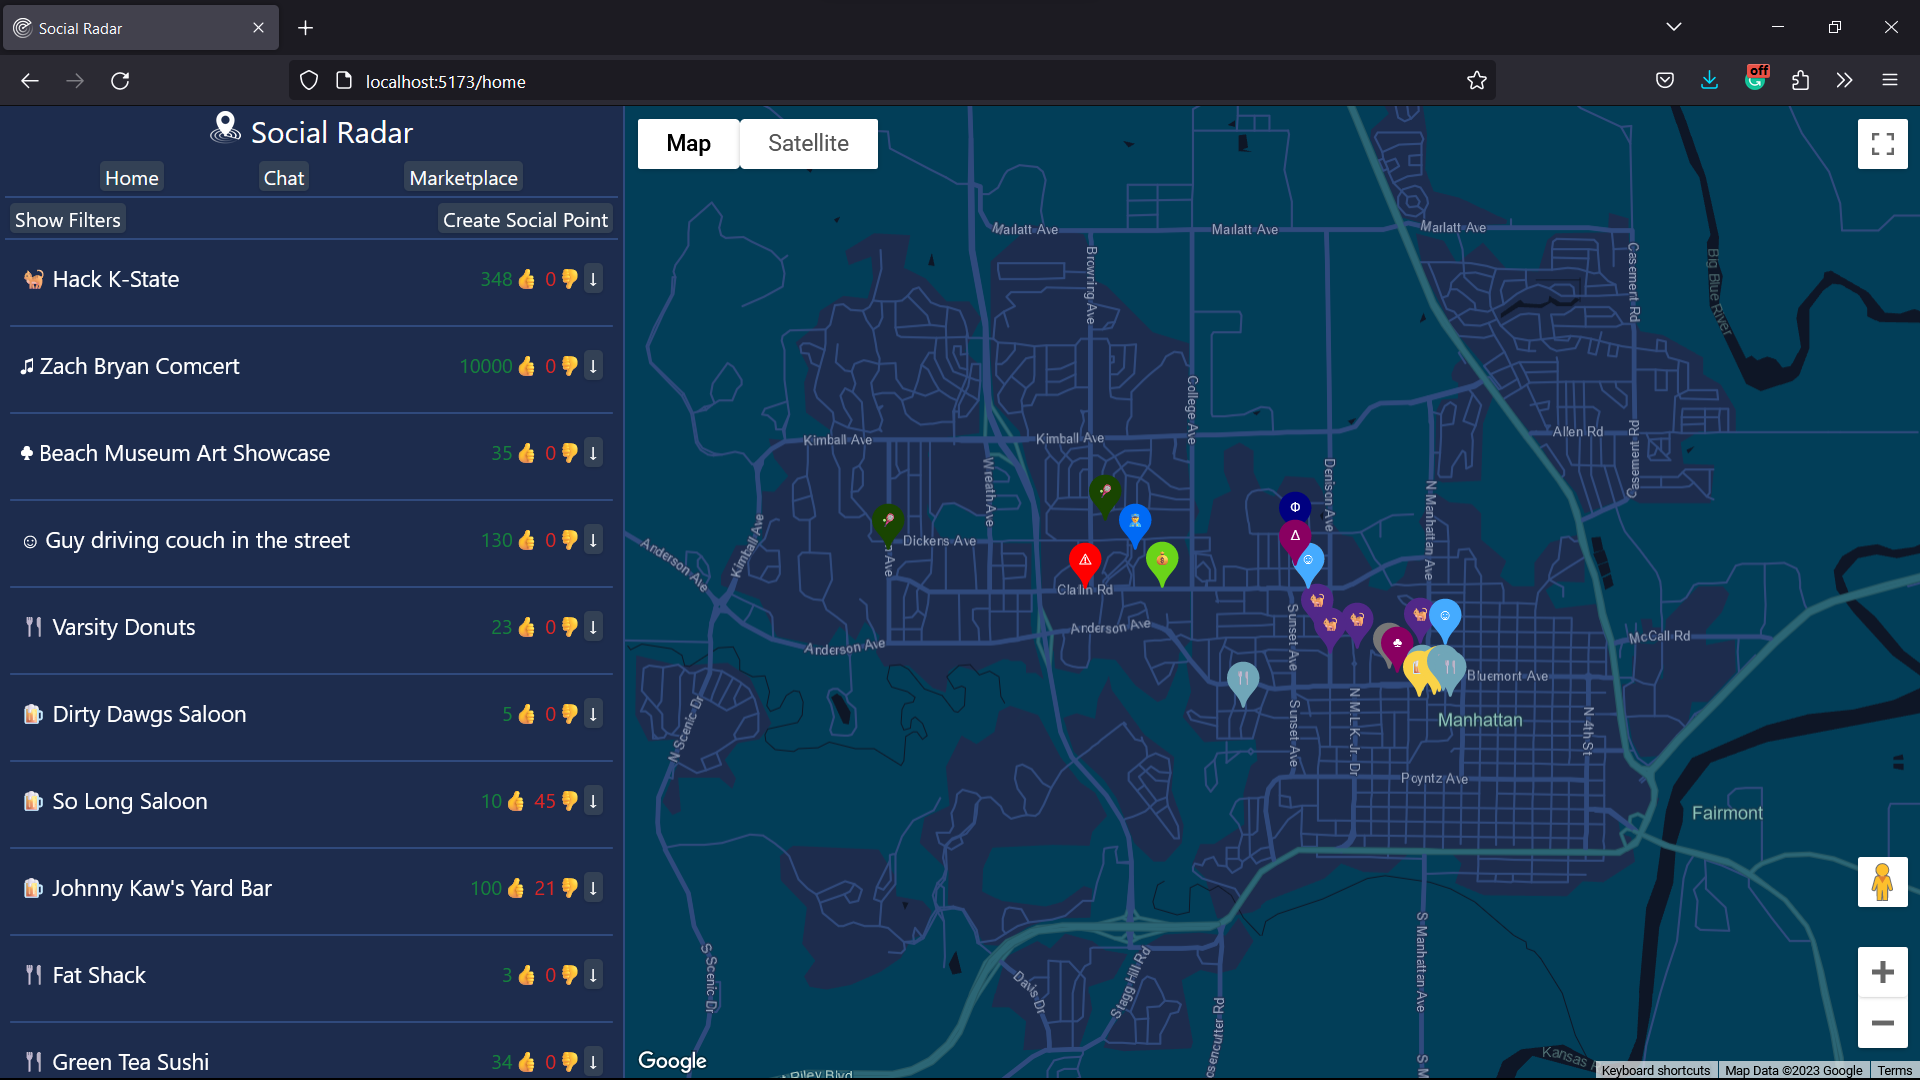Viewport: 1920px width, 1080px height.
Task: Select the Map view type
Action: pos(688,144)
